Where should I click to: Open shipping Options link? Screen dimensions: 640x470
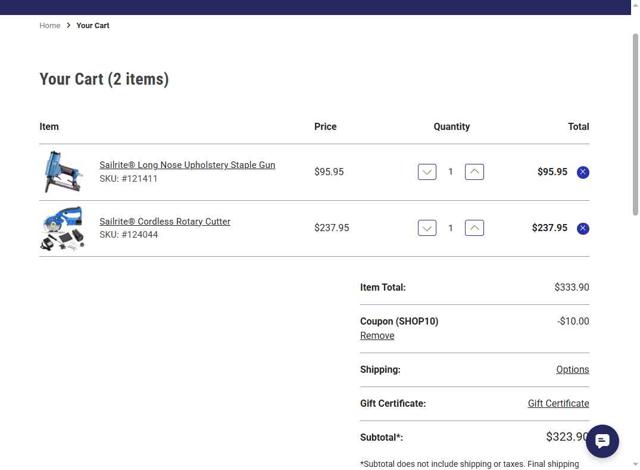[572, 369]
